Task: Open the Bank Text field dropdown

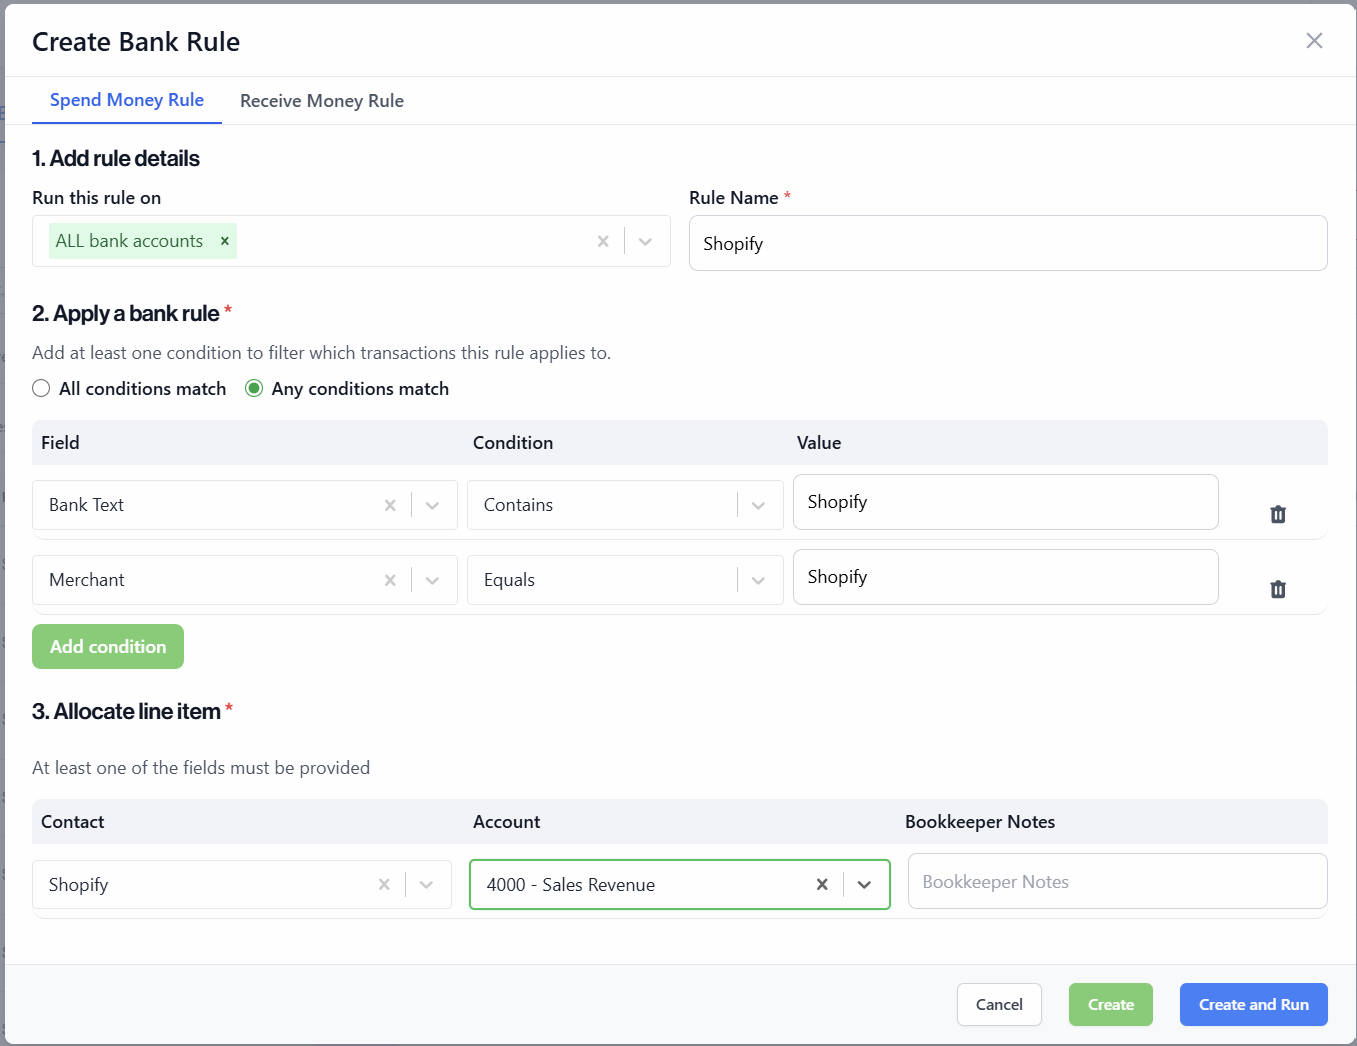Action: [433, 505]
